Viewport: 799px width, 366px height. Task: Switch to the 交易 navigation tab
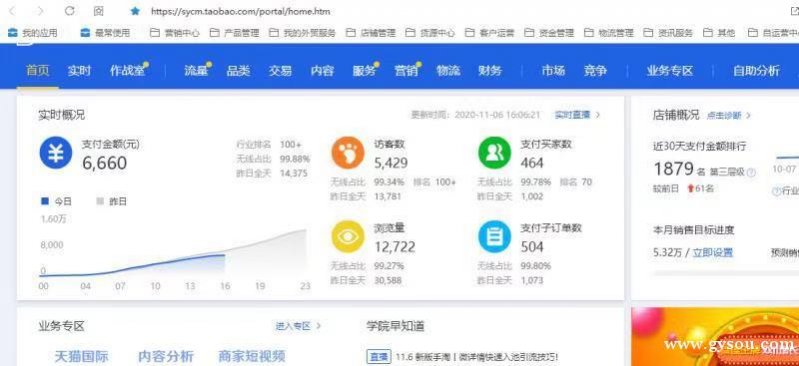coord(280,71)
